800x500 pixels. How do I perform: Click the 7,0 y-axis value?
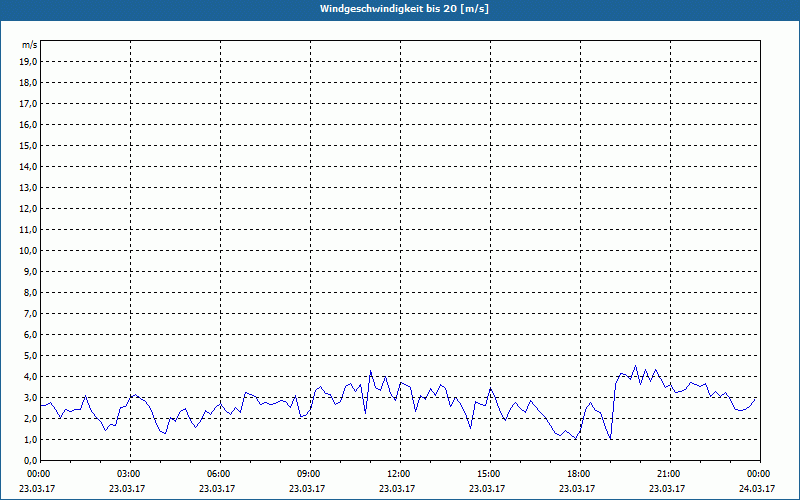point(31,313)
